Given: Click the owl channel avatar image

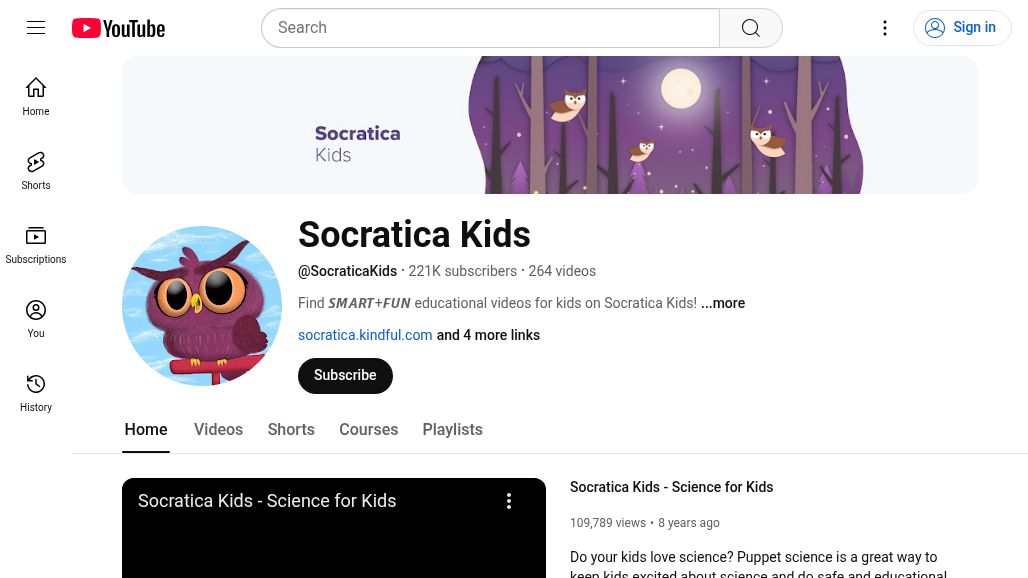Looking at the screenshot, I should point(202,306).
